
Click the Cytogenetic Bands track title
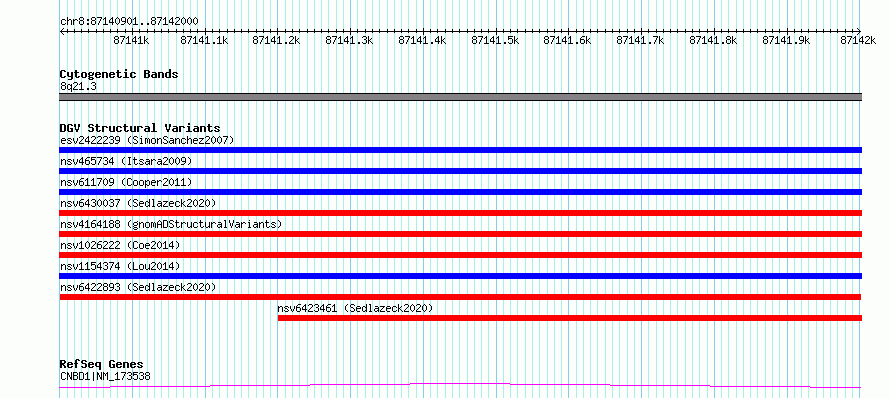(119, 74)
